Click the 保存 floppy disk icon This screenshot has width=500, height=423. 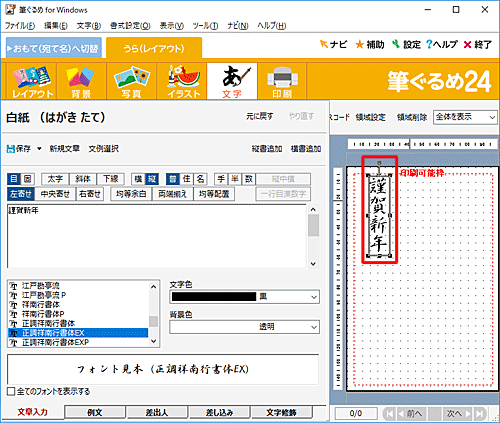click(x=11, y=149)
